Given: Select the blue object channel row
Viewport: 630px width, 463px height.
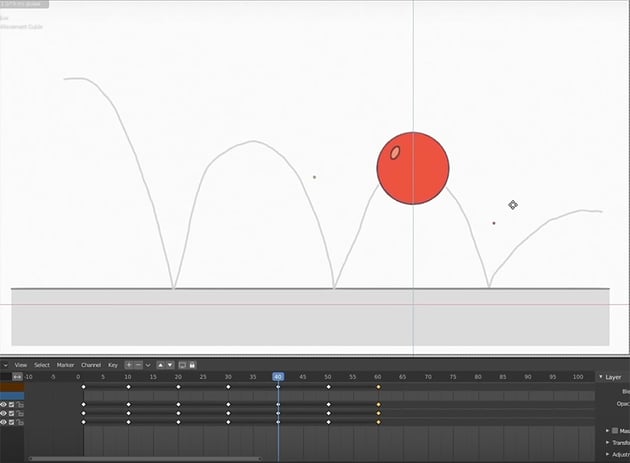Looking at the screenshot, I should tap(12, 396).
